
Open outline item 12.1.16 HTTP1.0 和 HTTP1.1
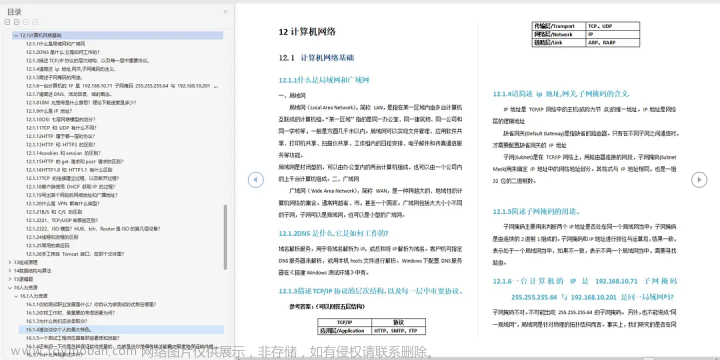click(x=69, y=169)
